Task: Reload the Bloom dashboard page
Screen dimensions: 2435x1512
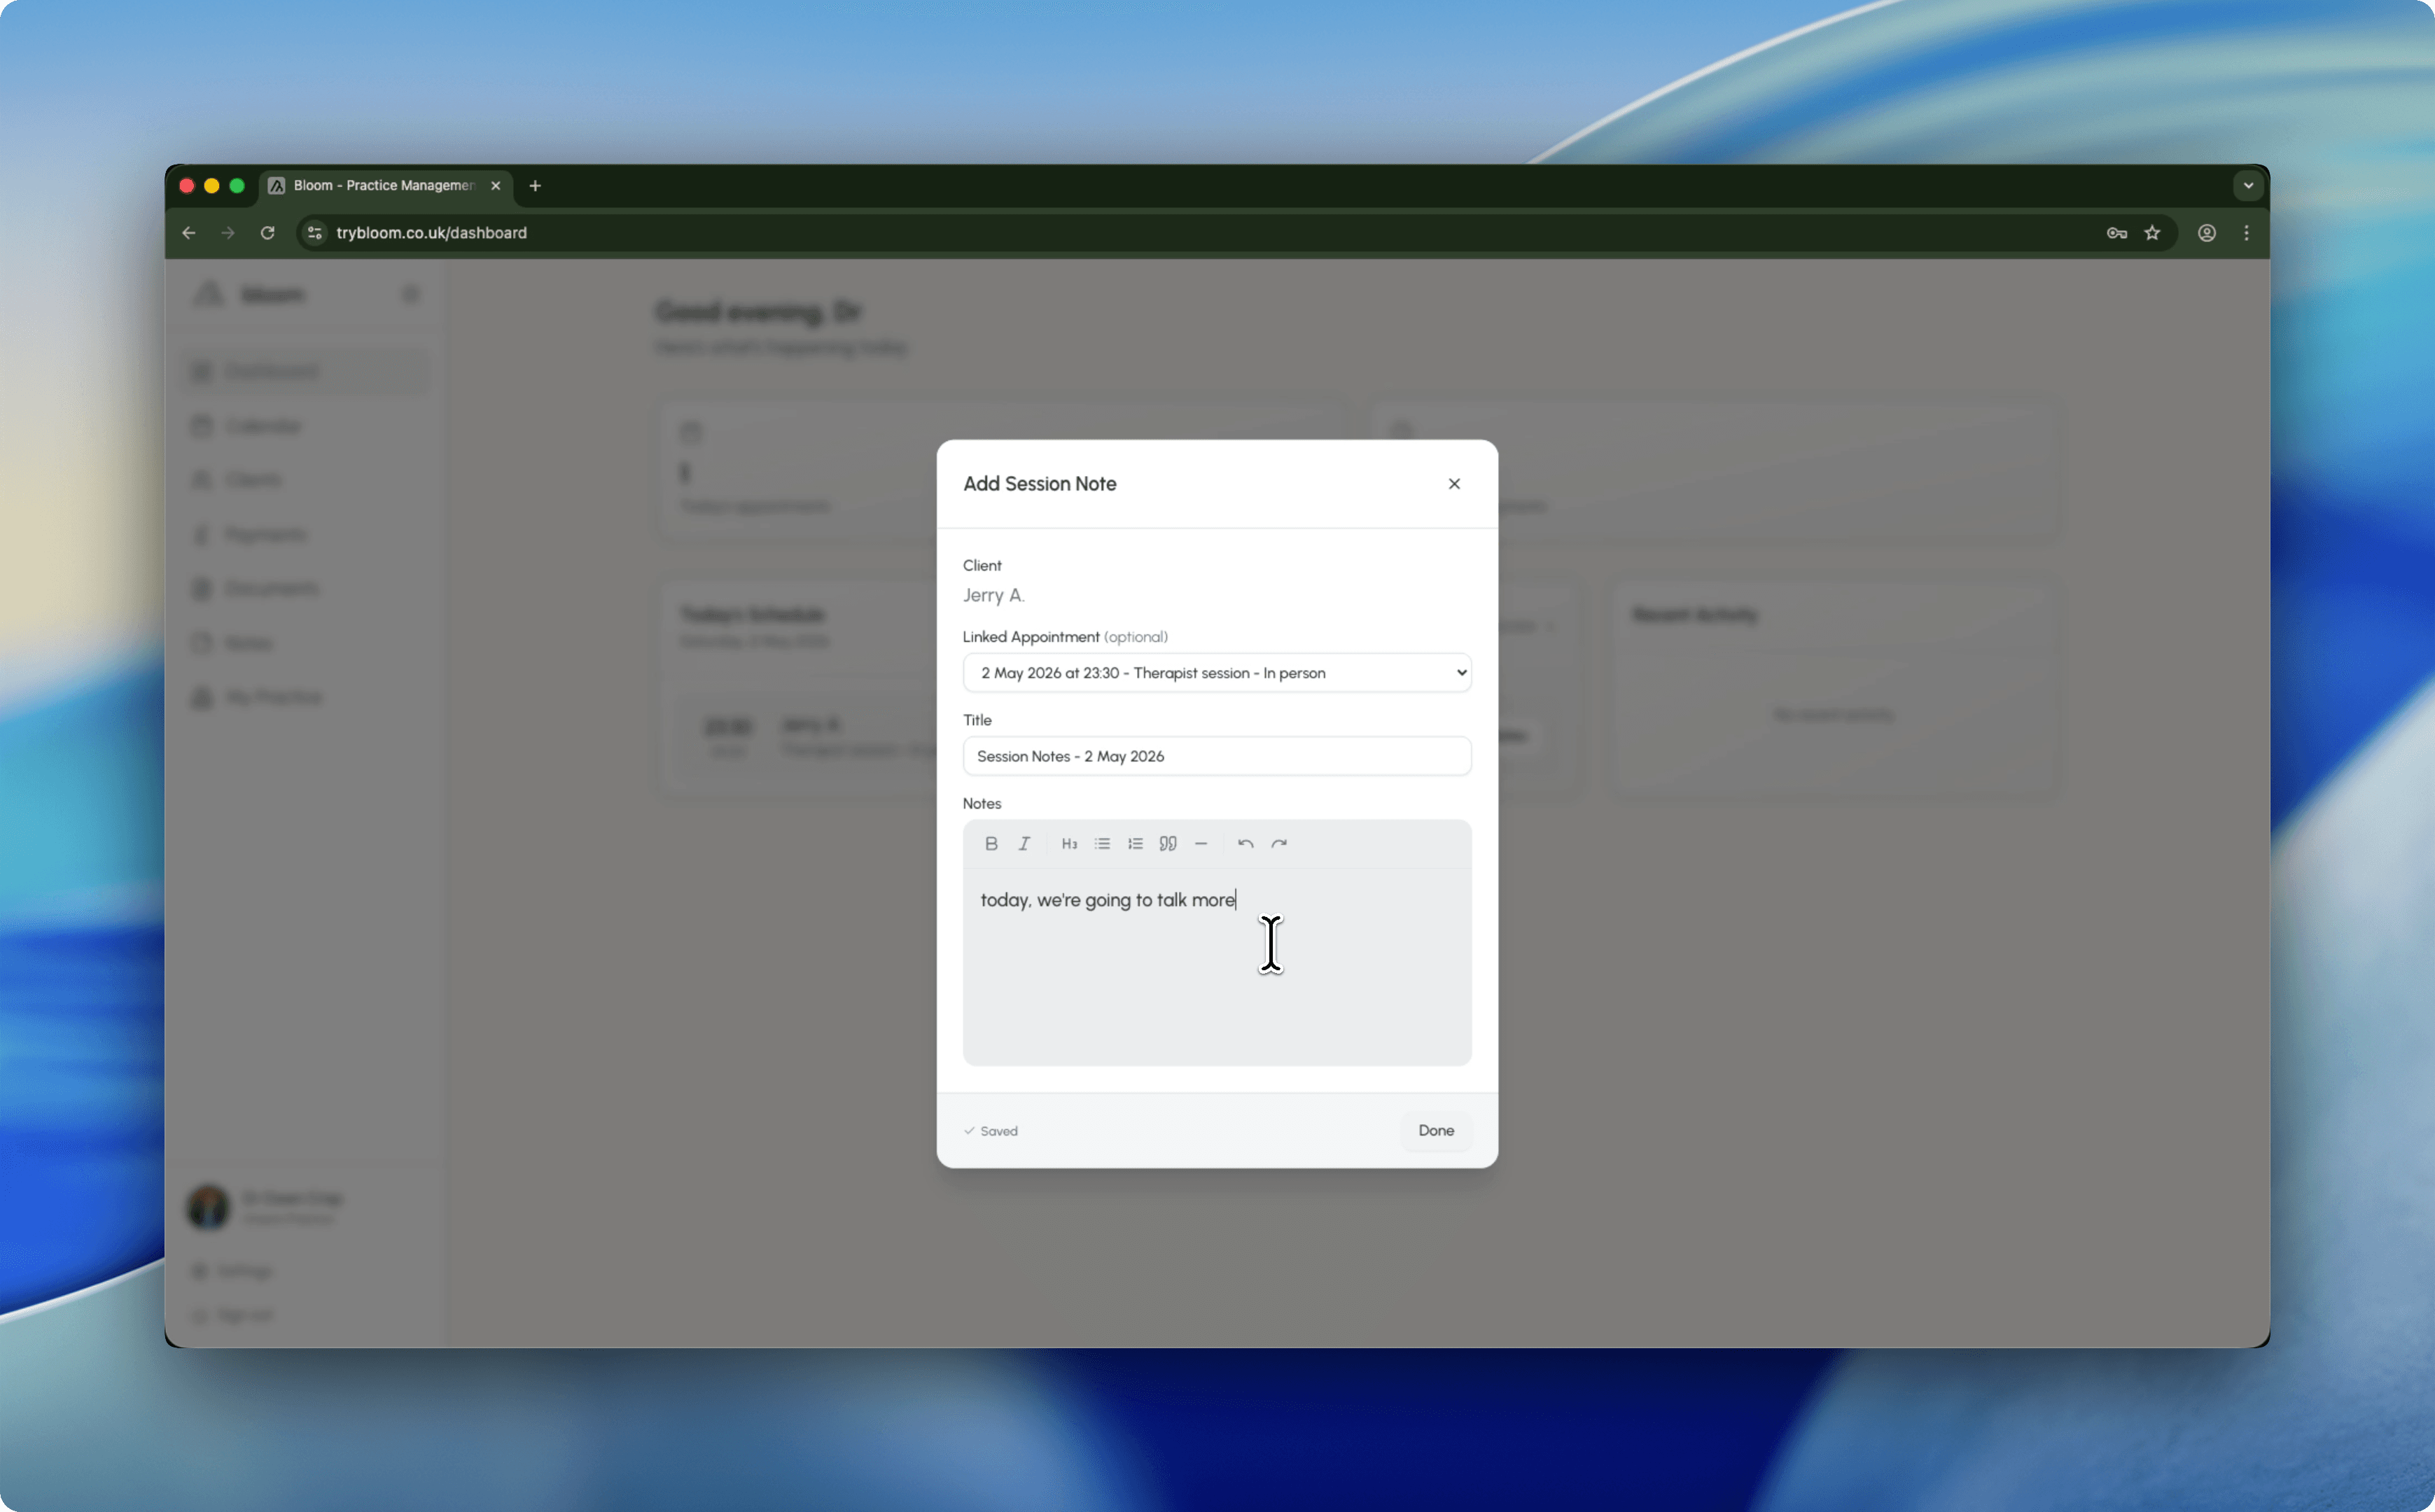Action: [267, 233]
